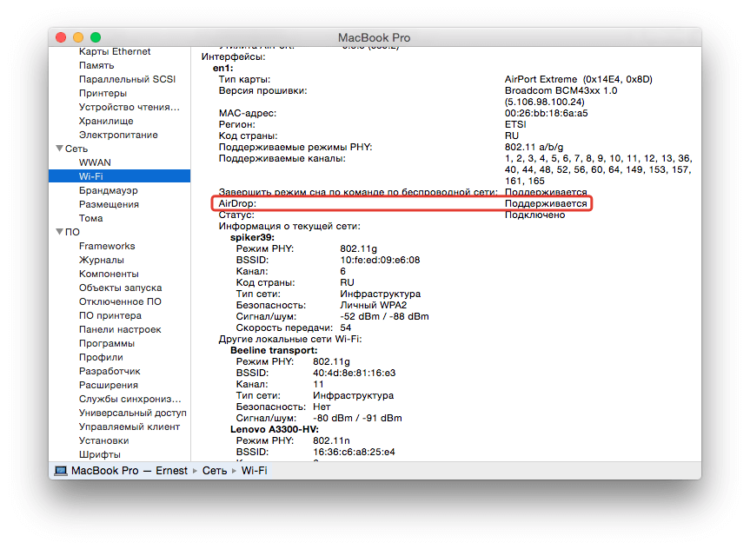Select Отключенное ПО in sidebar
The image size is (750, 549).
point(120,301)
